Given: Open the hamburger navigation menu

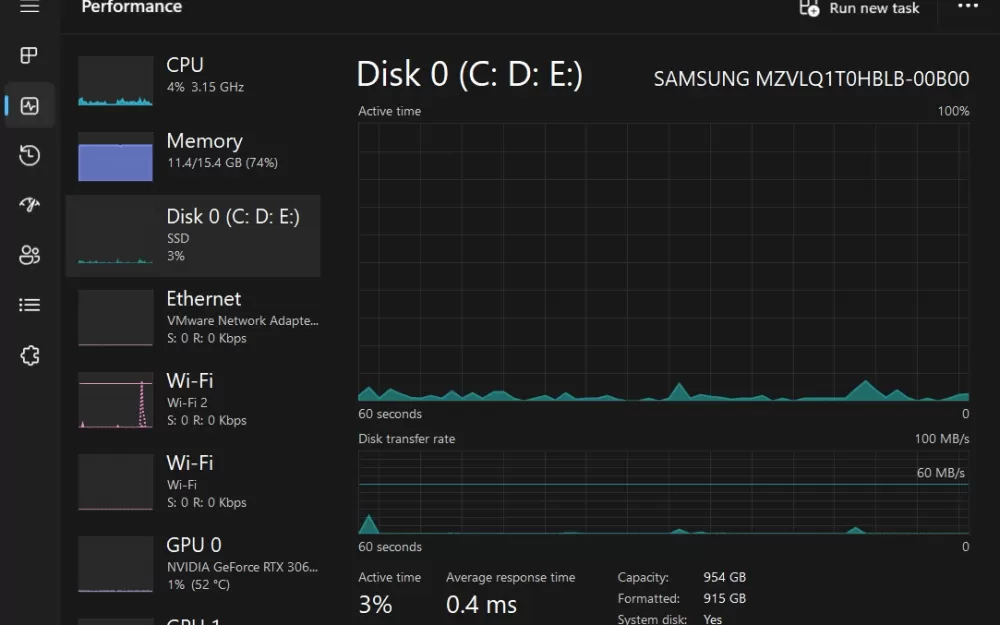Looking at the screenshot, I should 29,6.
